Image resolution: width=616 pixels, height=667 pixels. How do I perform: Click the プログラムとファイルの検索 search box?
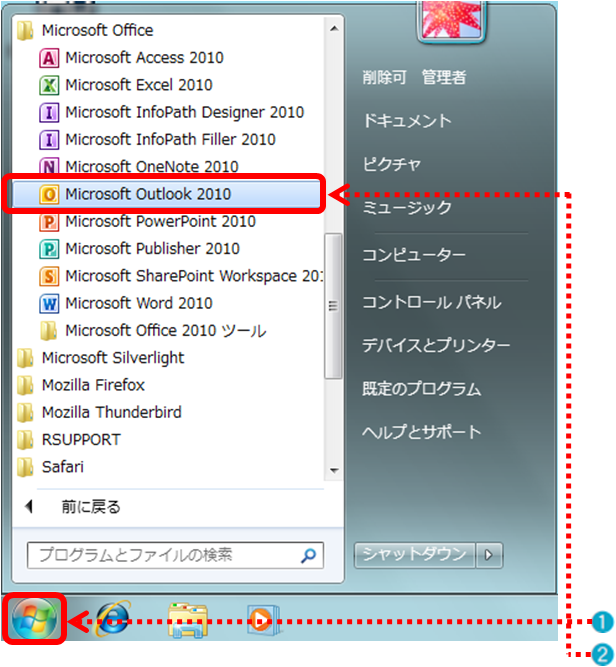point(175,555)
